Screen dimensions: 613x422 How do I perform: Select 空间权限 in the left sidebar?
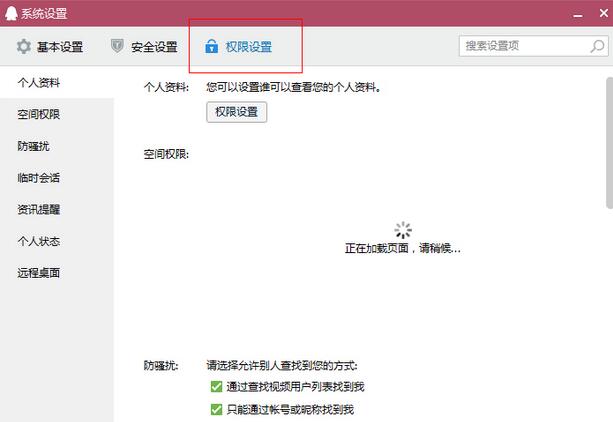click(x=39, y=114)
